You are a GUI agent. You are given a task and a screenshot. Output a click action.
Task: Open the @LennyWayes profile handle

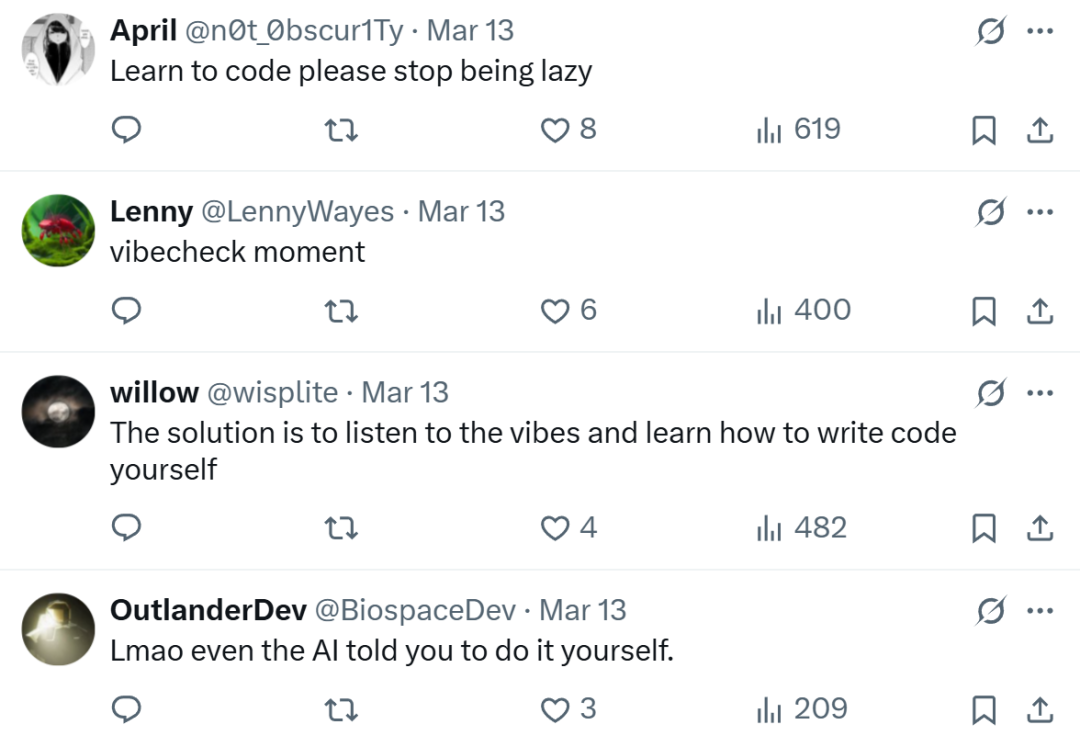point(298,212)
